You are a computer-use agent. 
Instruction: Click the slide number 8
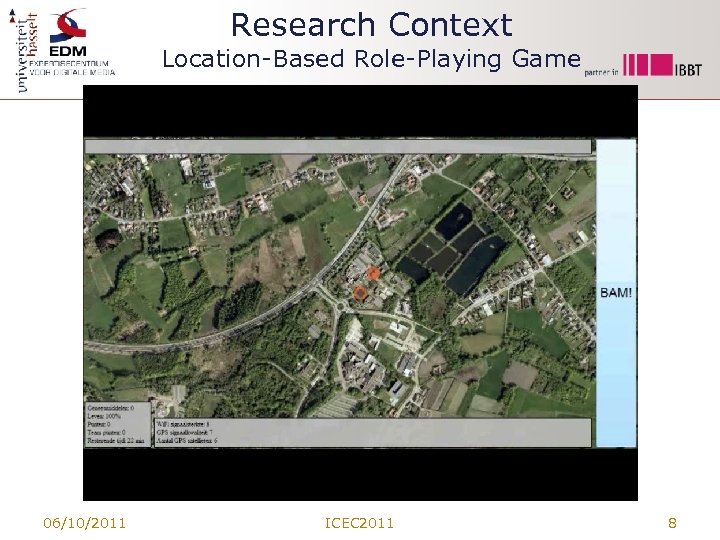click(x=672, y=523)
